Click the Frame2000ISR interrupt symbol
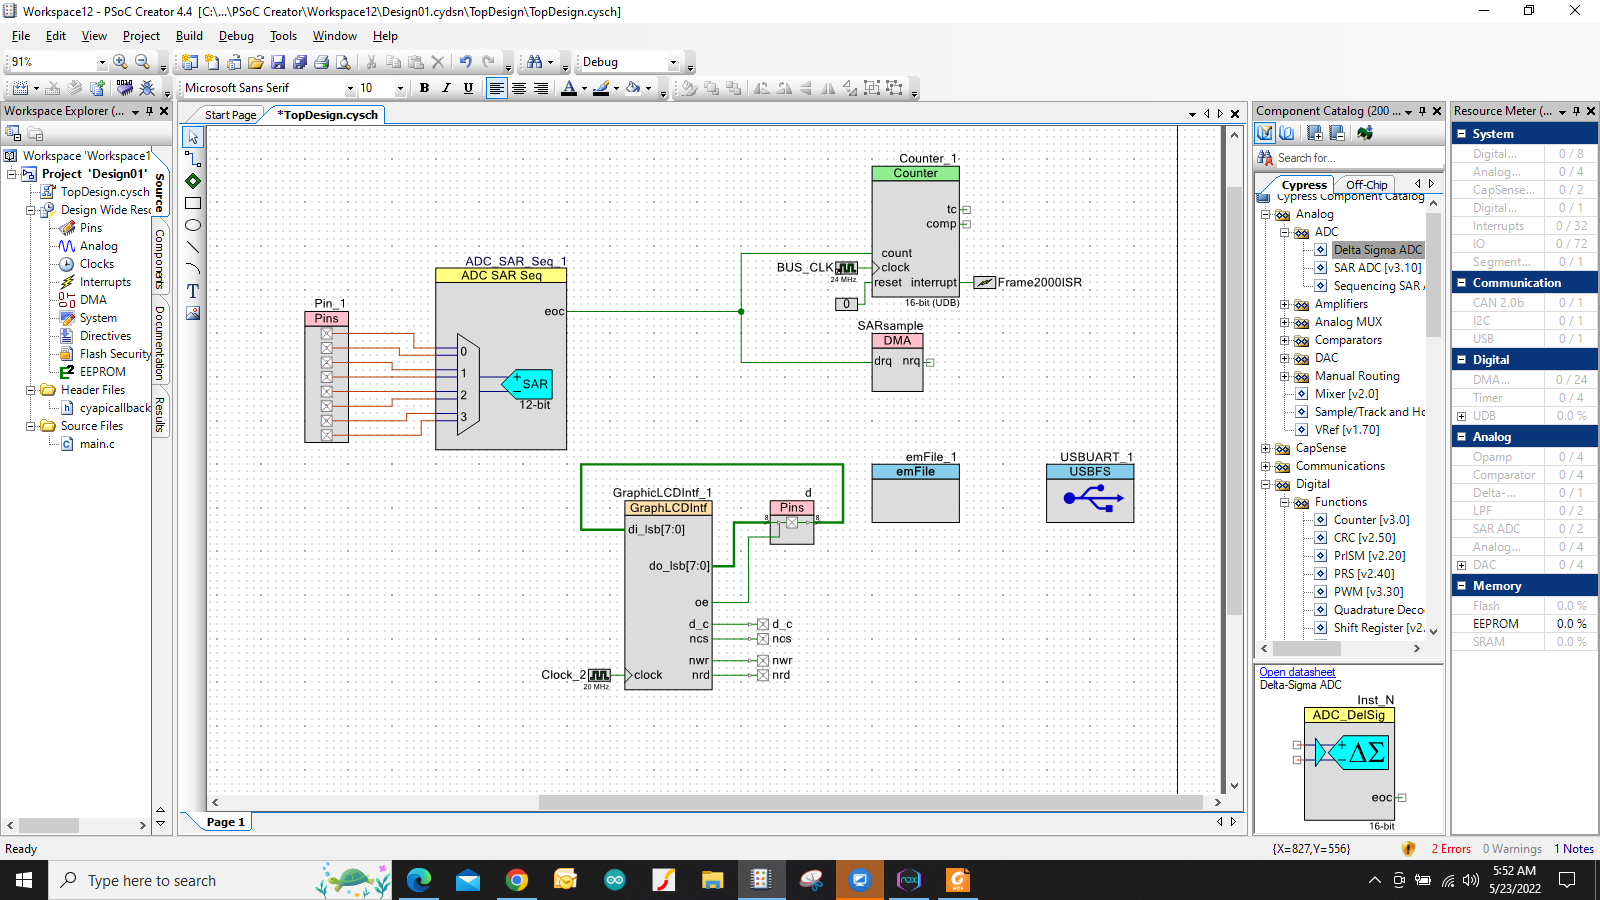Screen dimensions: 1600x900 click(x=985, y=283)
